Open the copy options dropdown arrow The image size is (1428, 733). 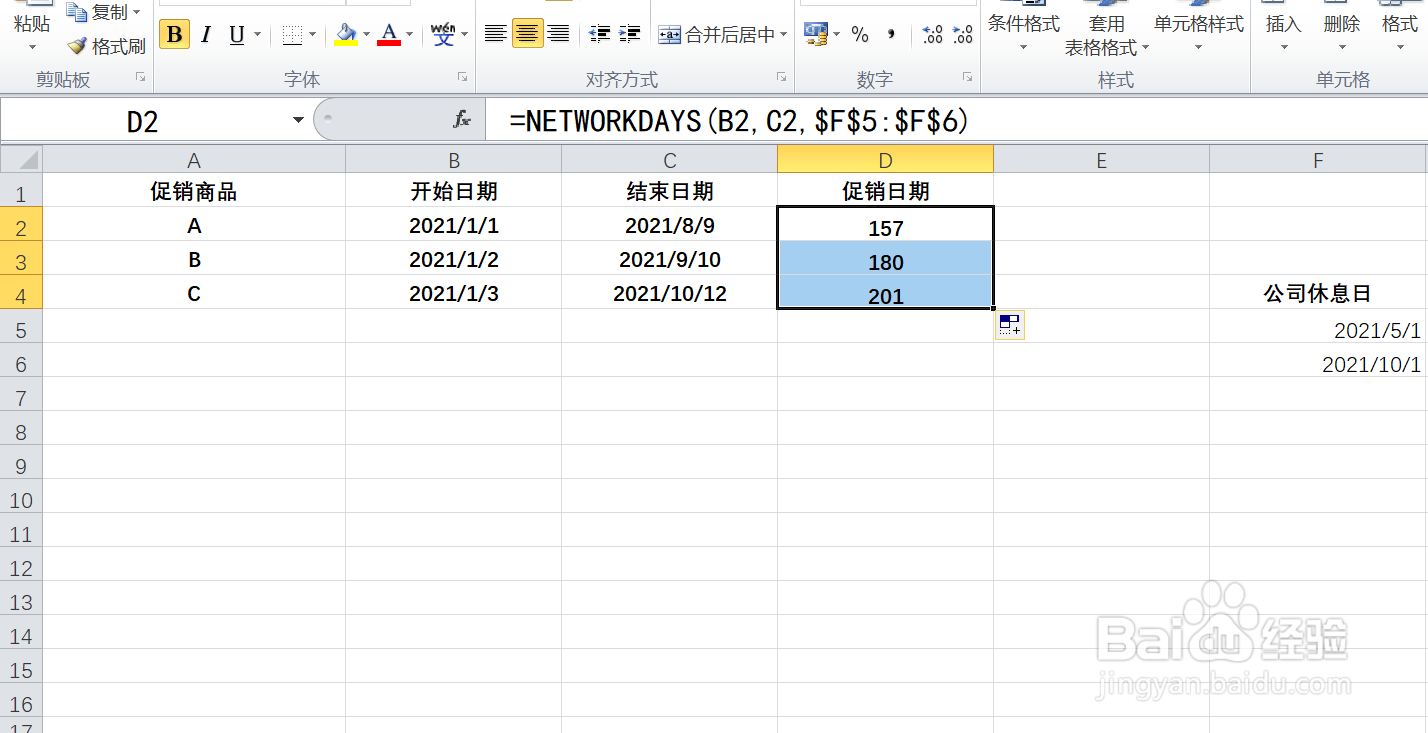(x=137, y=13)
